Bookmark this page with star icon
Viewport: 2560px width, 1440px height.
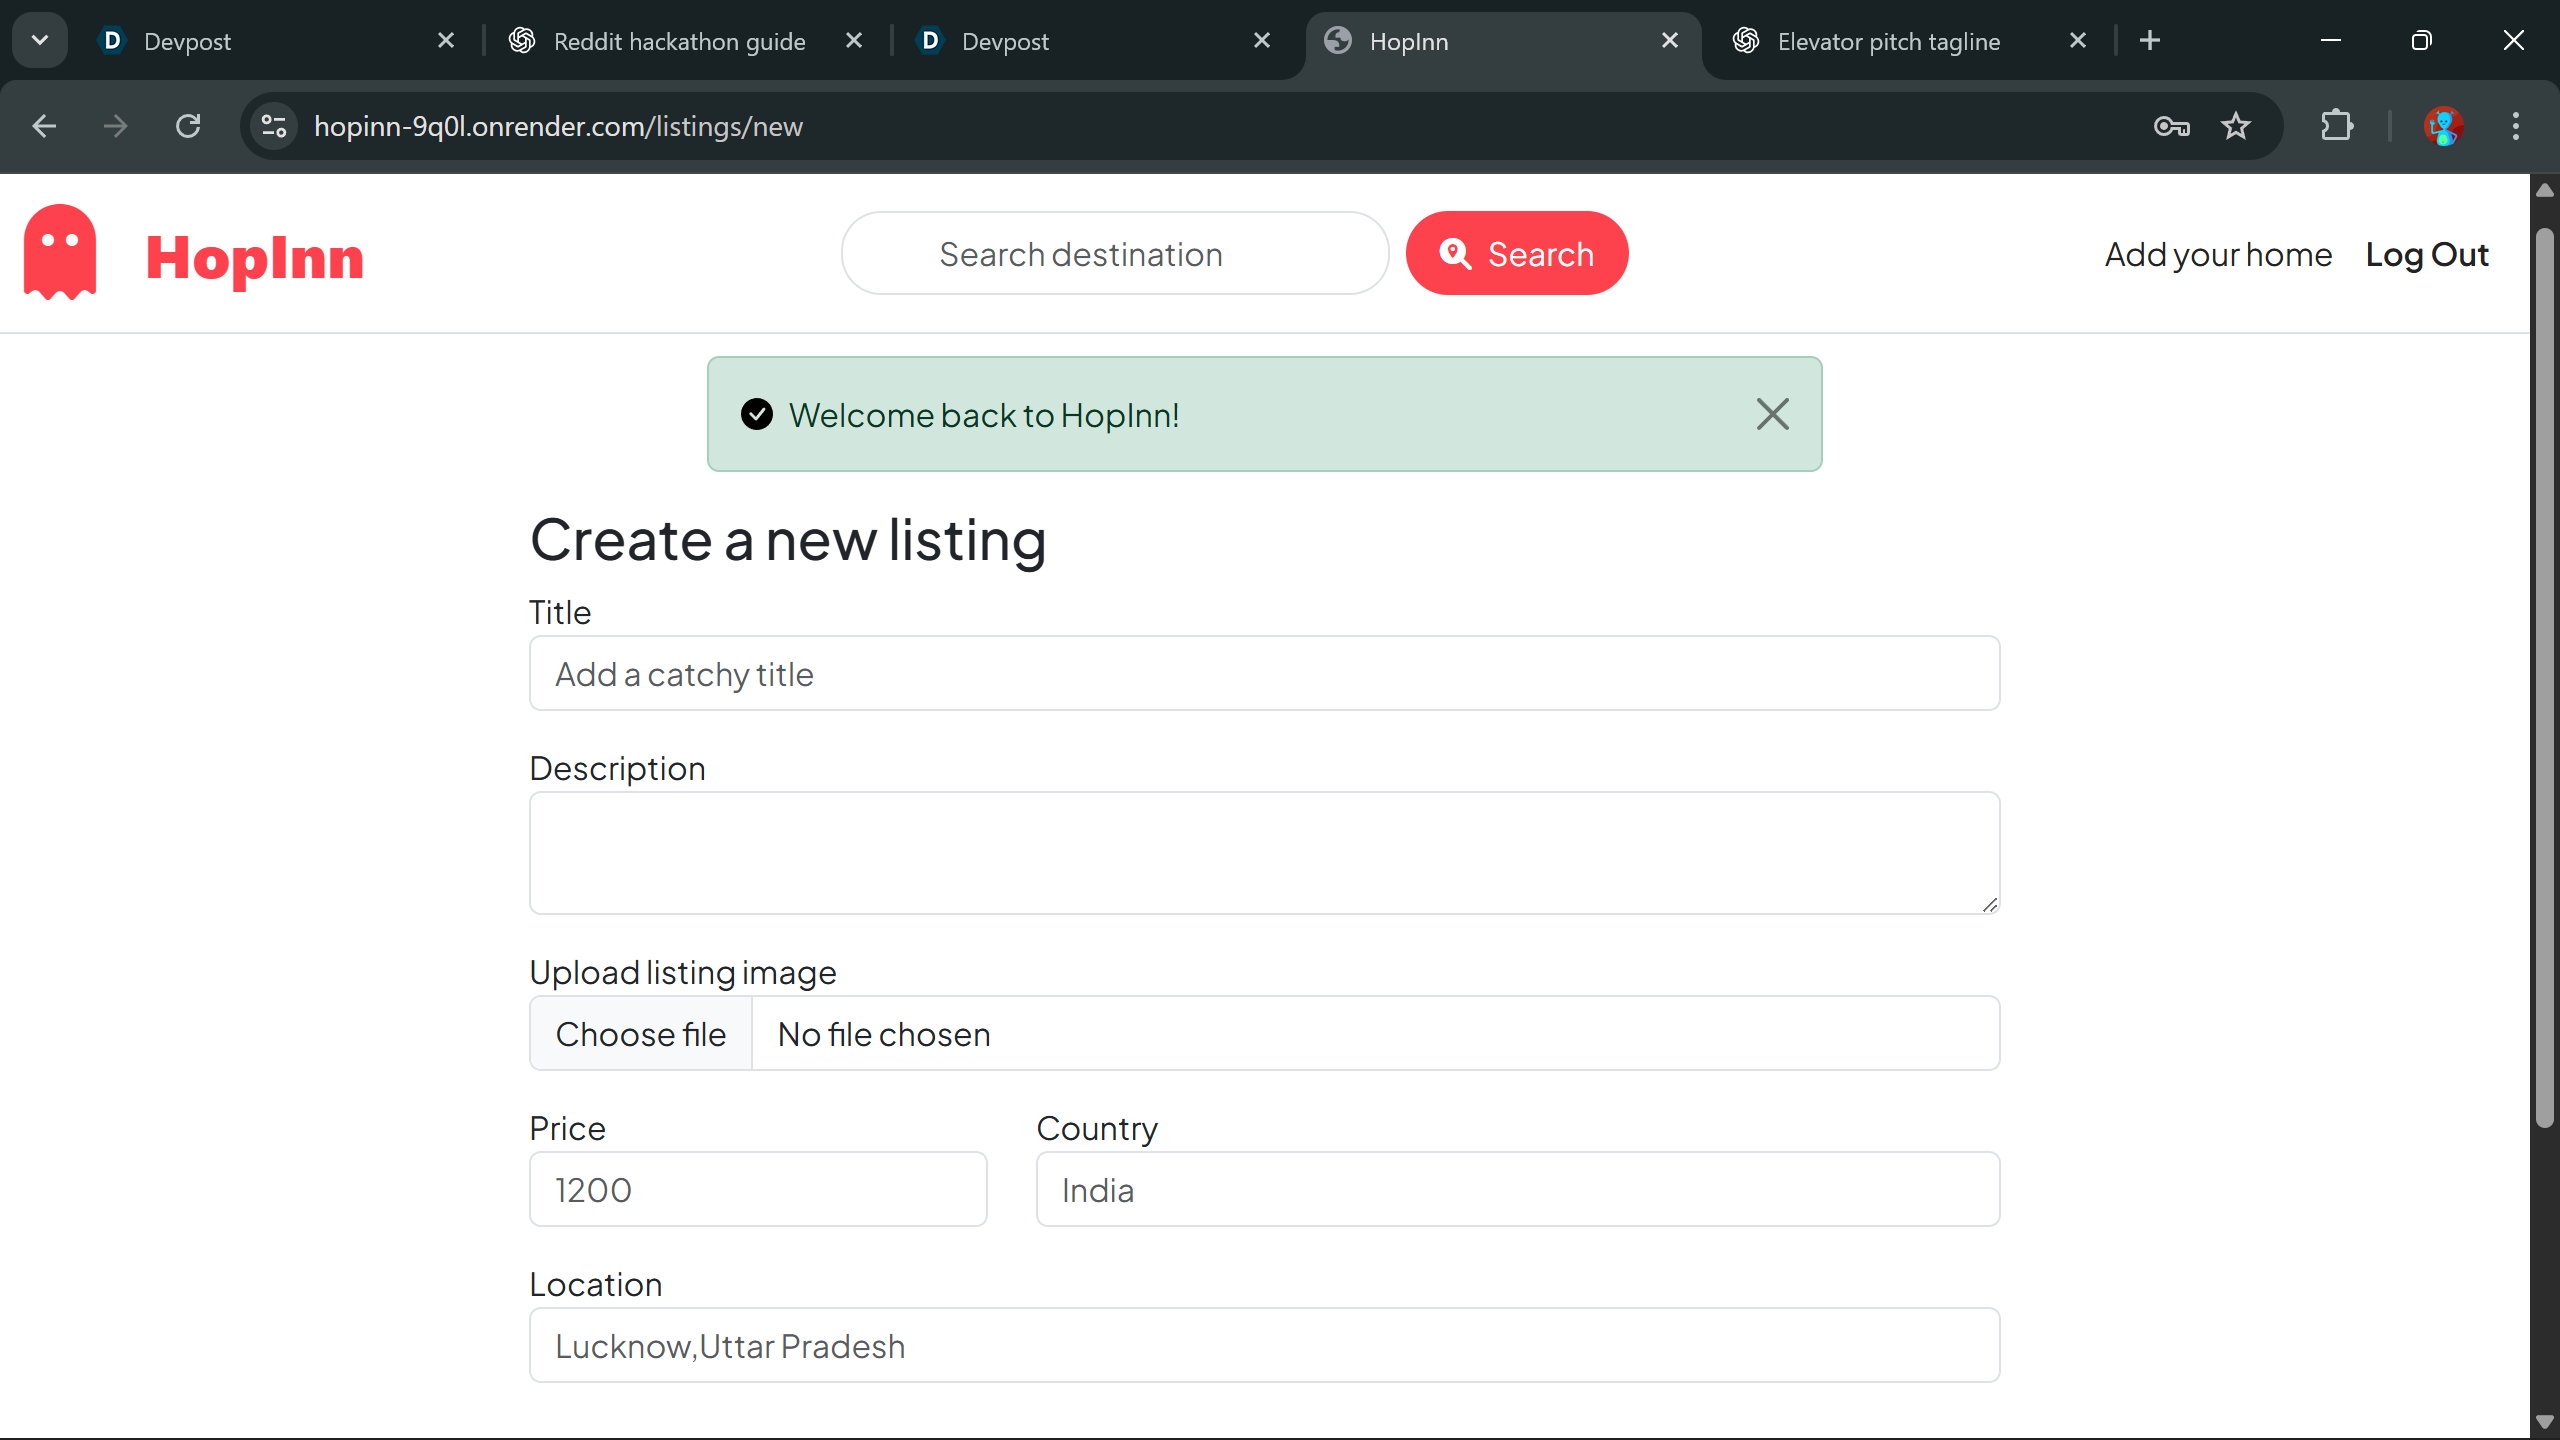2236,126
